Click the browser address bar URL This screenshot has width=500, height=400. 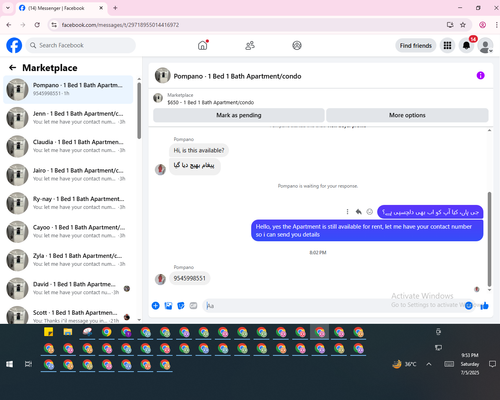point(120,25)
